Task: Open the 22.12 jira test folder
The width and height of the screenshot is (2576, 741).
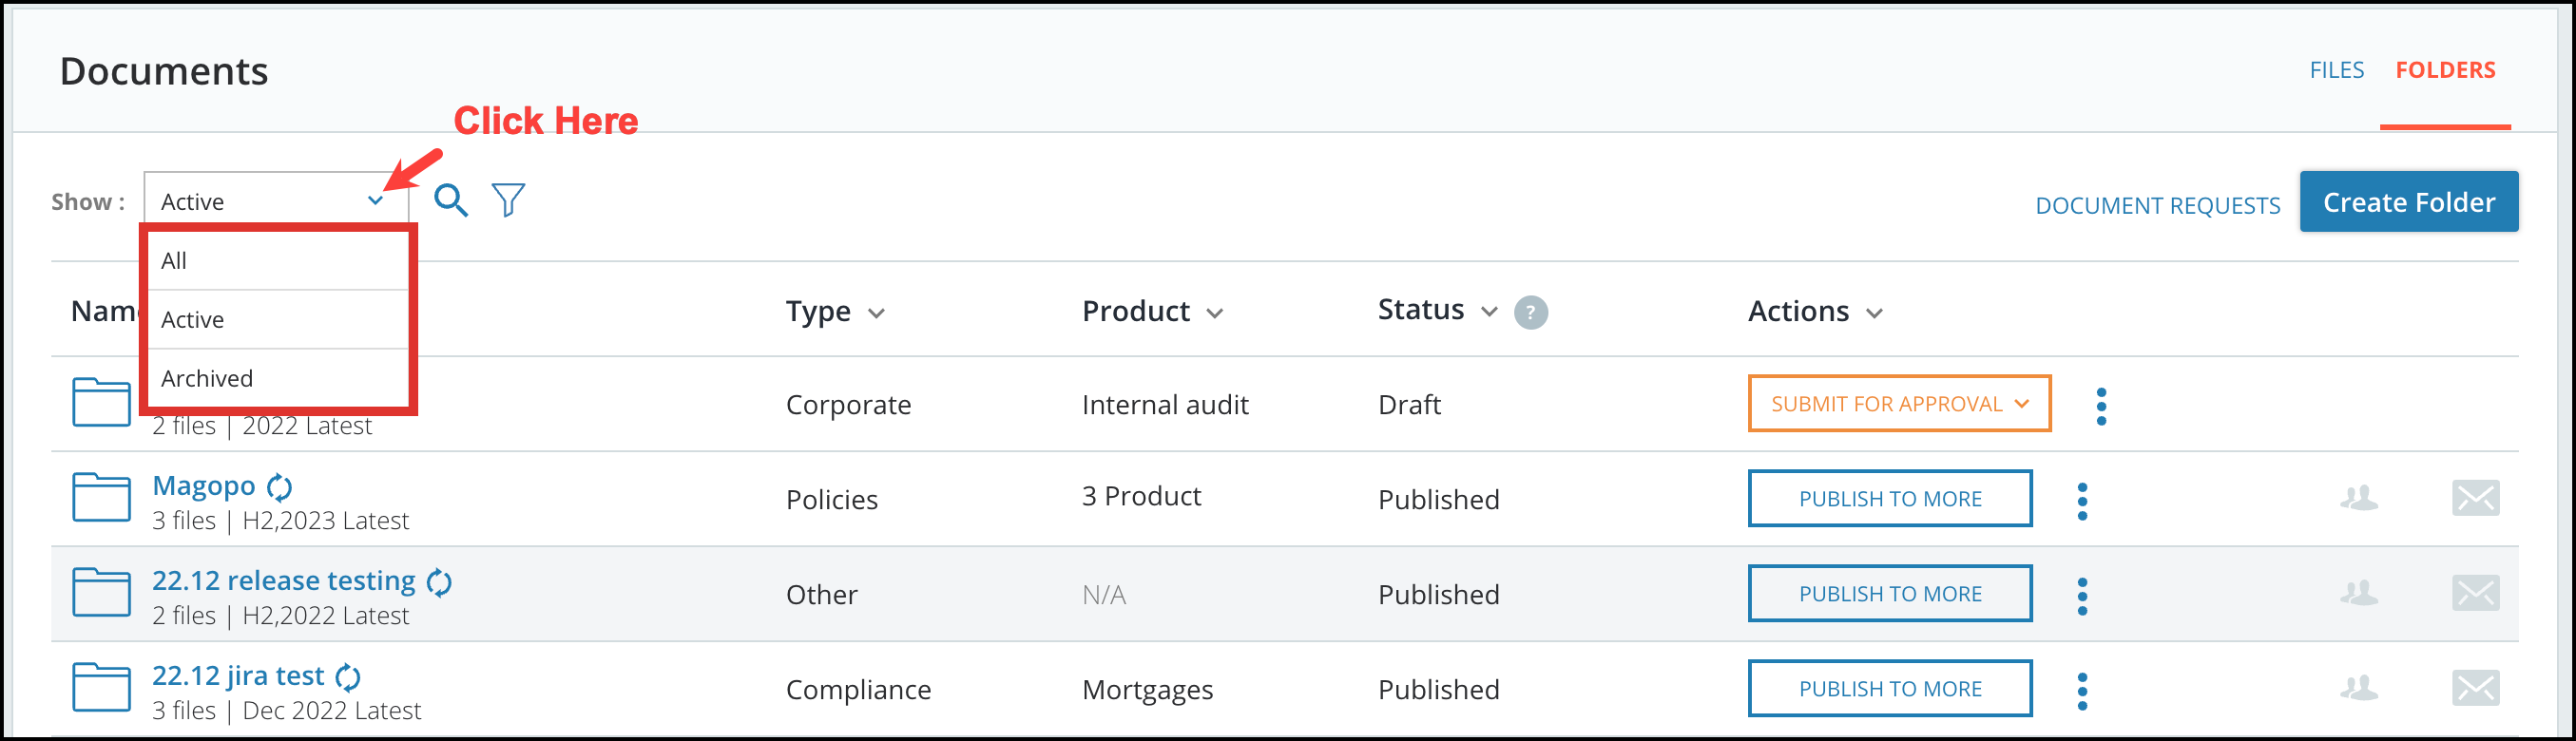Action: pyautogui.click(x=238, y=676)
